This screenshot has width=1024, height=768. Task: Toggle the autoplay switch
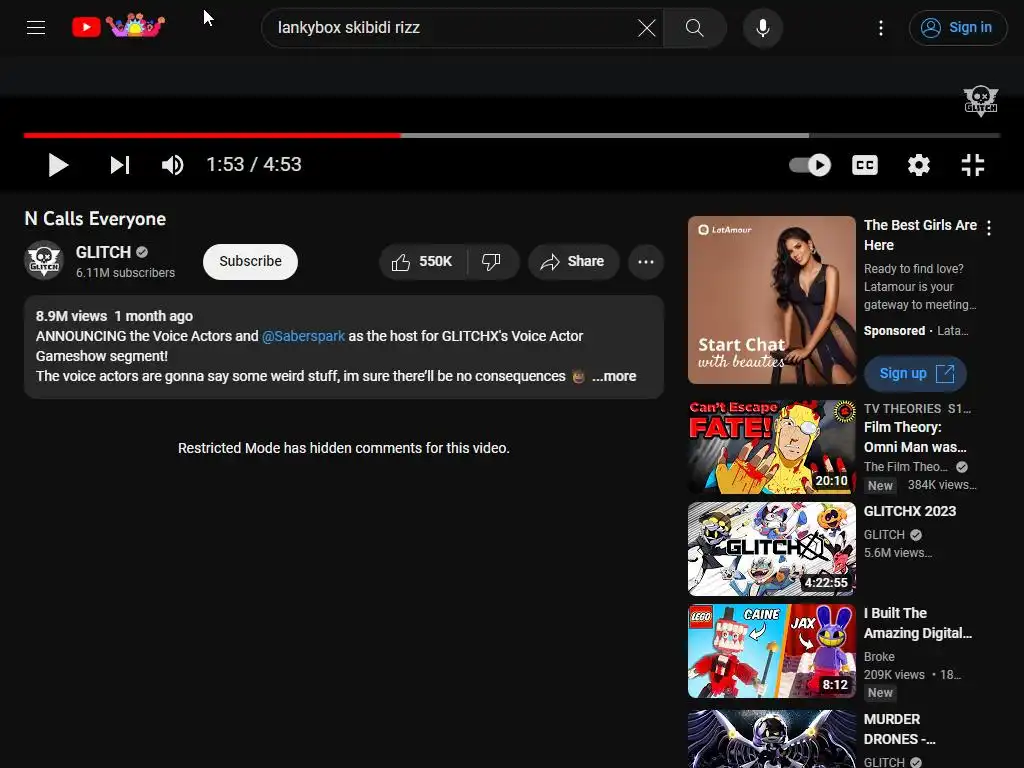[x=810, y=165]
